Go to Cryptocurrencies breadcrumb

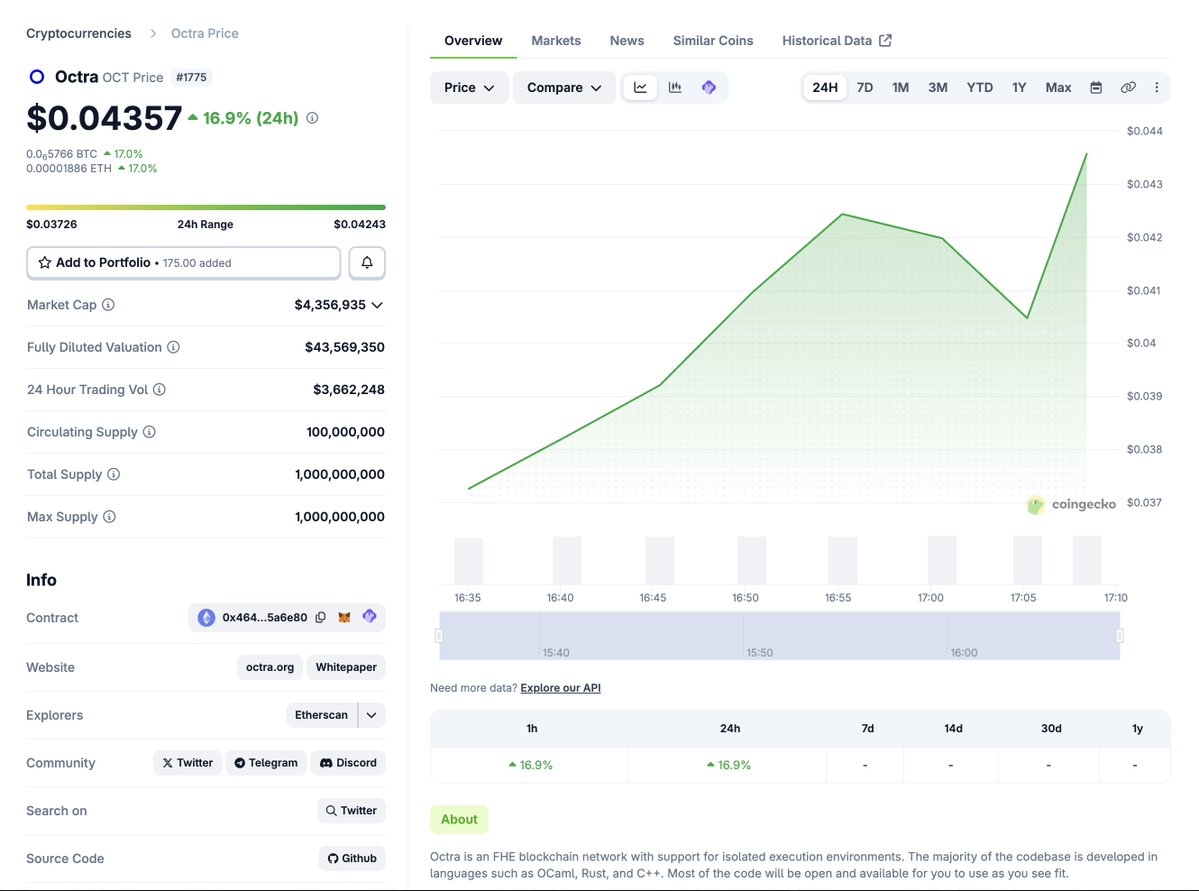[79, 33]
